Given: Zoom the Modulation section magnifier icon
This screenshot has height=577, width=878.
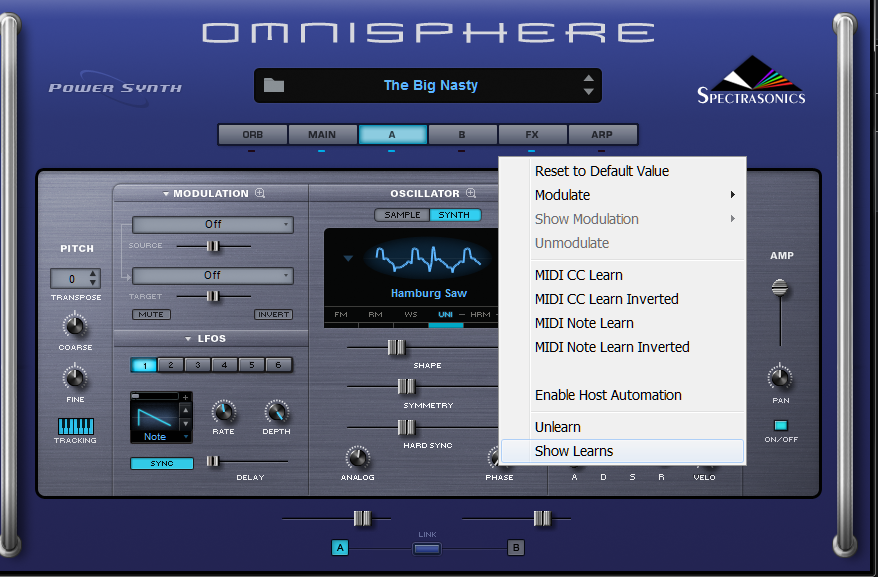Looking at the screenshot, I should [260, 193].
